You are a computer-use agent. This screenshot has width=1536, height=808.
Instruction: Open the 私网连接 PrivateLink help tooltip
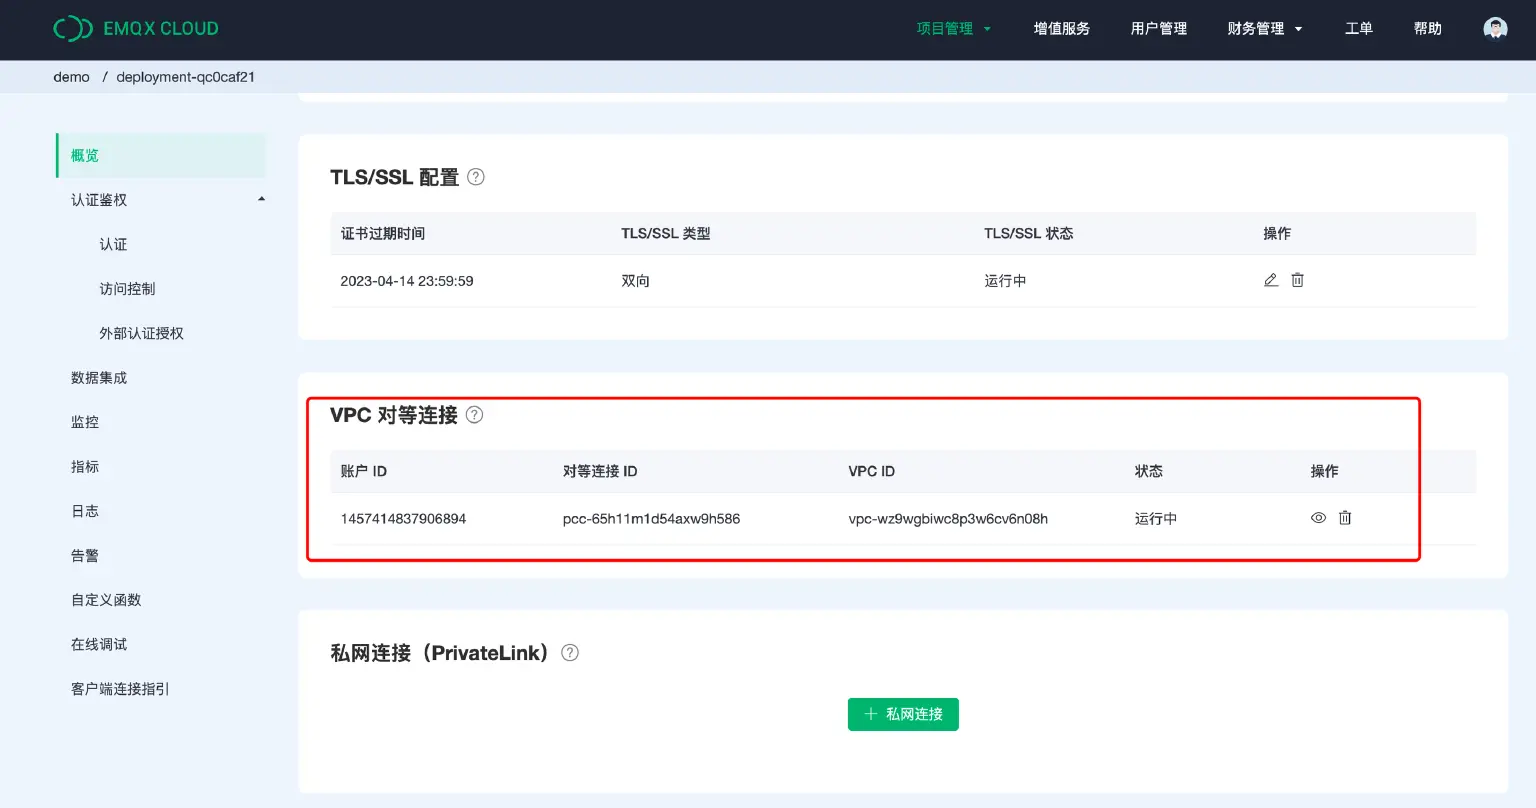(569, 652)
